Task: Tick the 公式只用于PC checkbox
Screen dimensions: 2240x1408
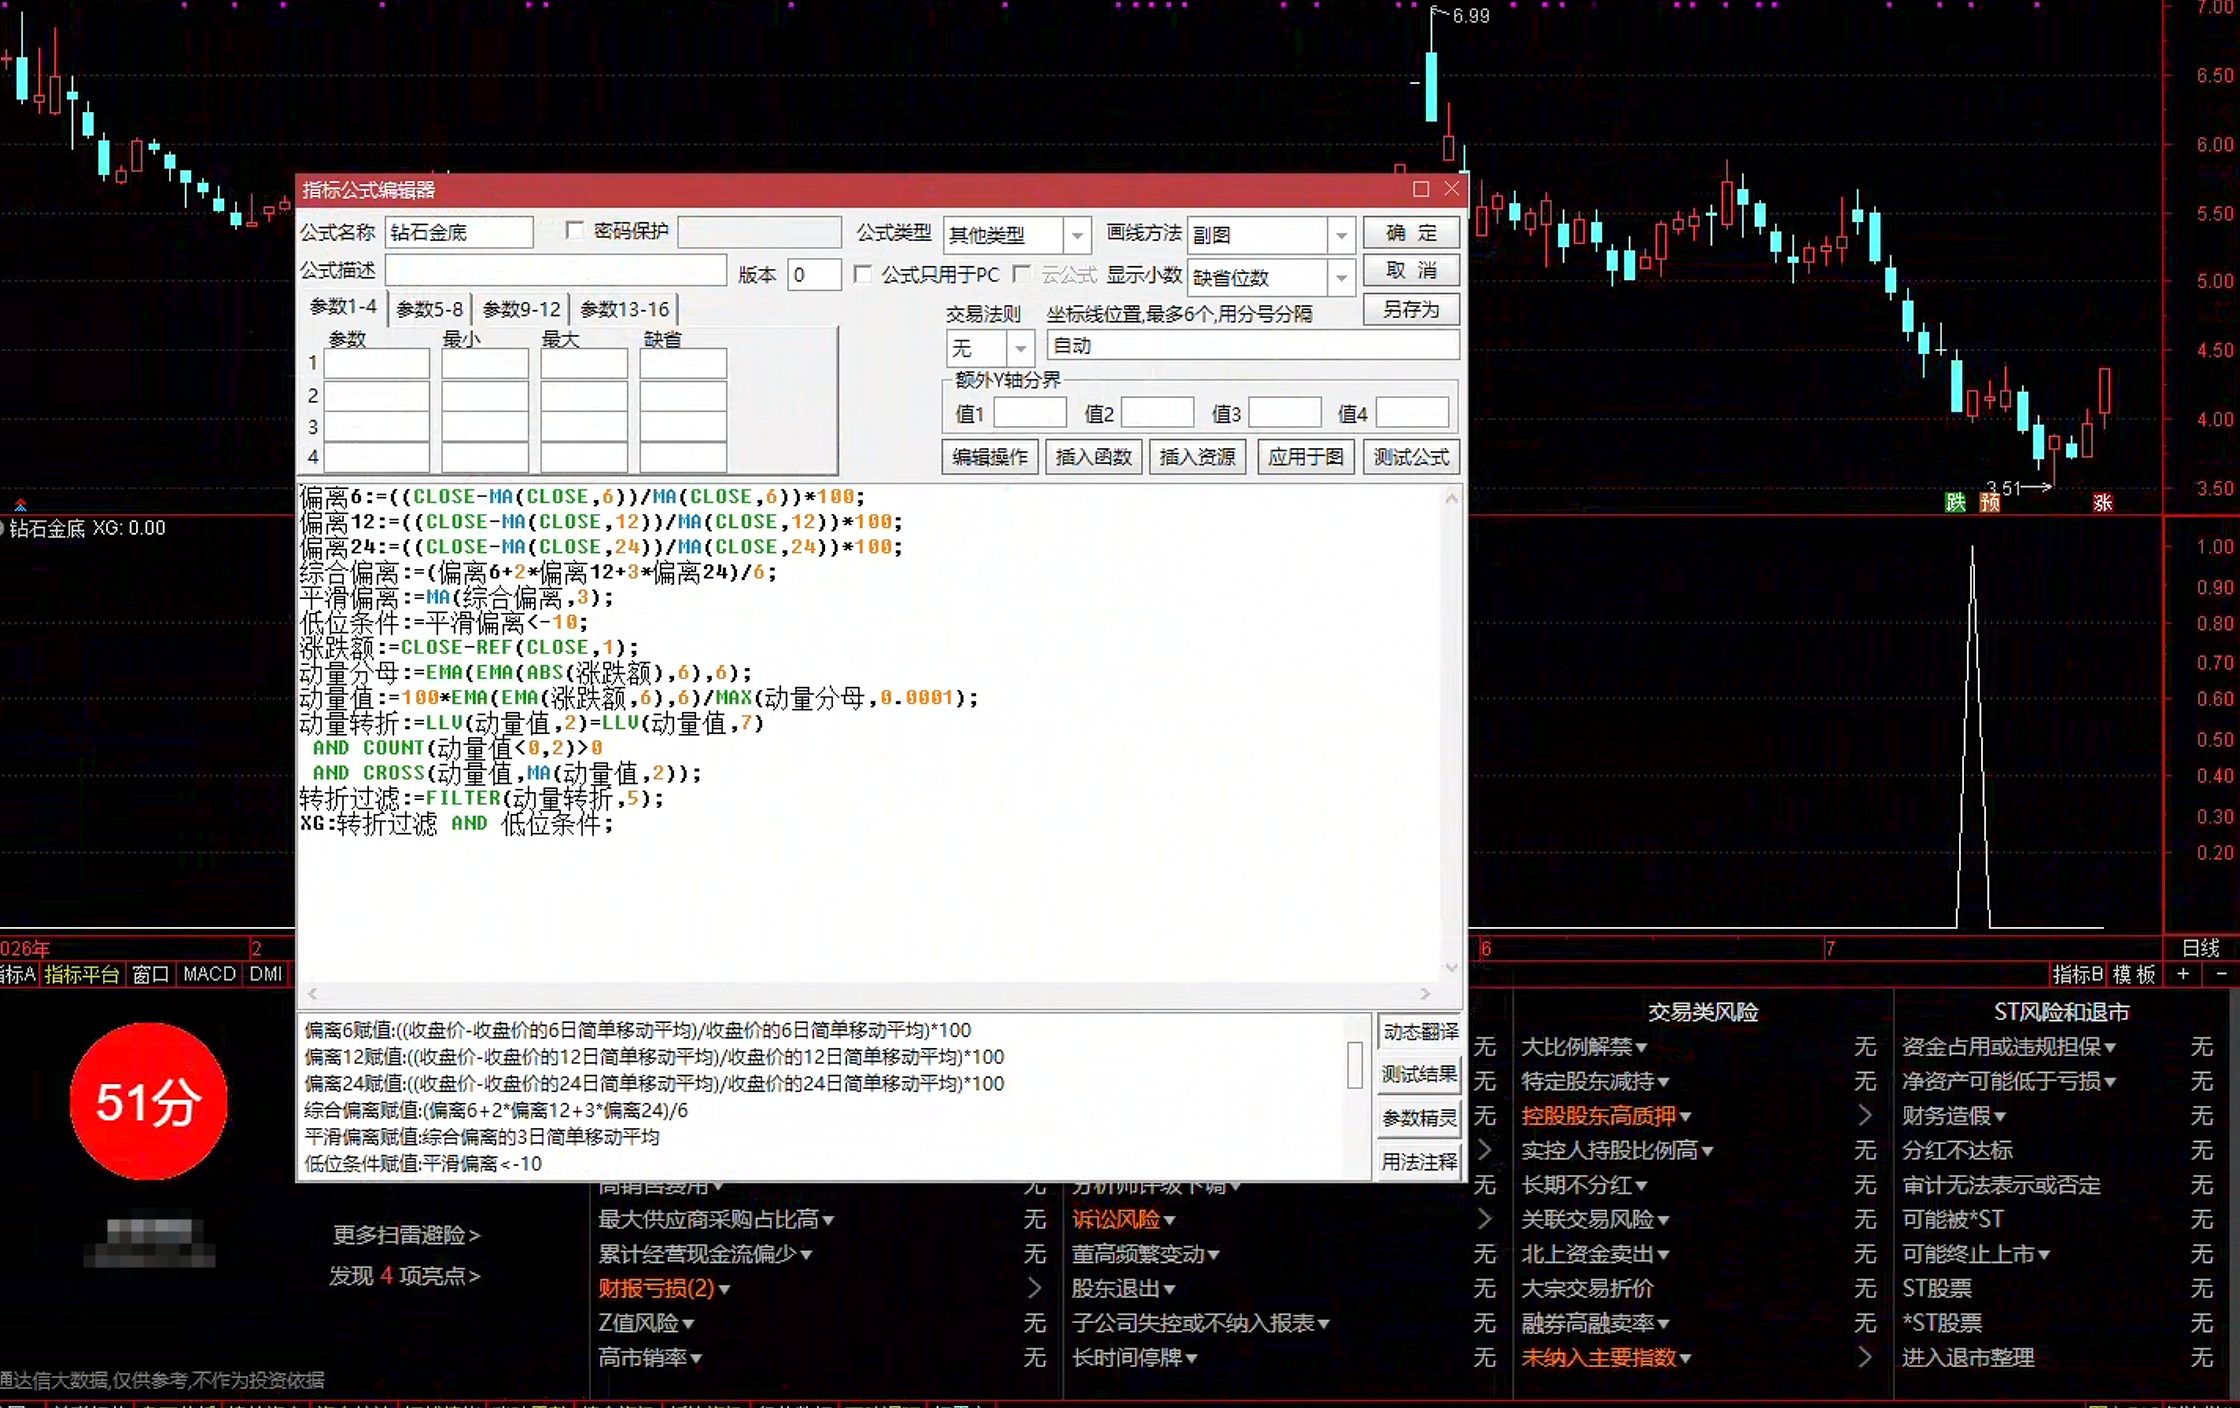Action: (x=863, y=274)
